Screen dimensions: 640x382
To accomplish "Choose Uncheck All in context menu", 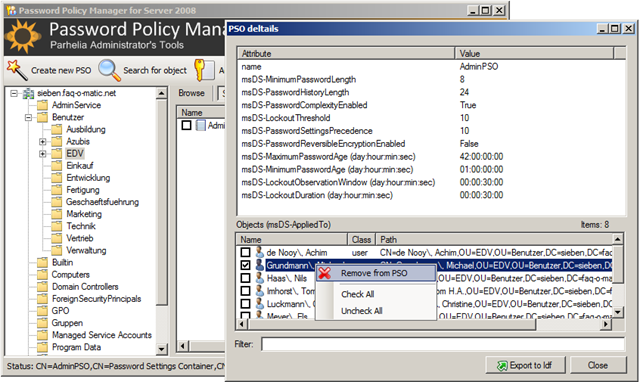I will [x=362, y=311].
